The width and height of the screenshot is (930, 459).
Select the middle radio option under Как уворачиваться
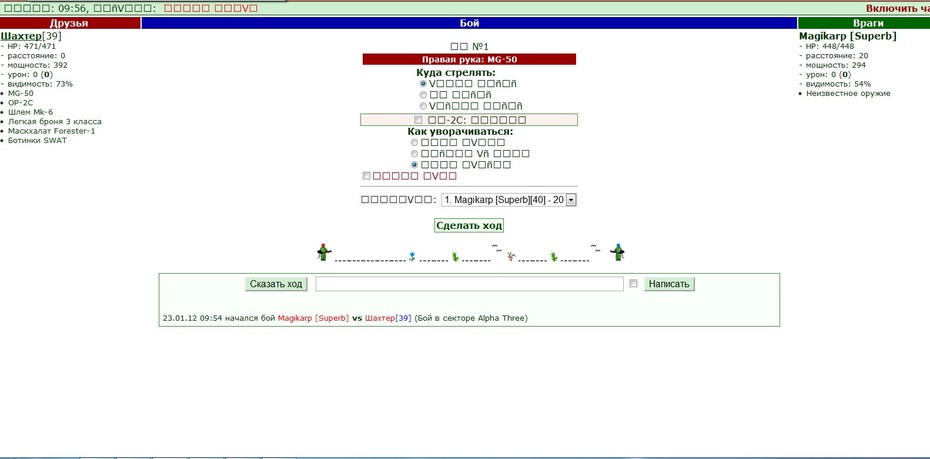point(414,154)
